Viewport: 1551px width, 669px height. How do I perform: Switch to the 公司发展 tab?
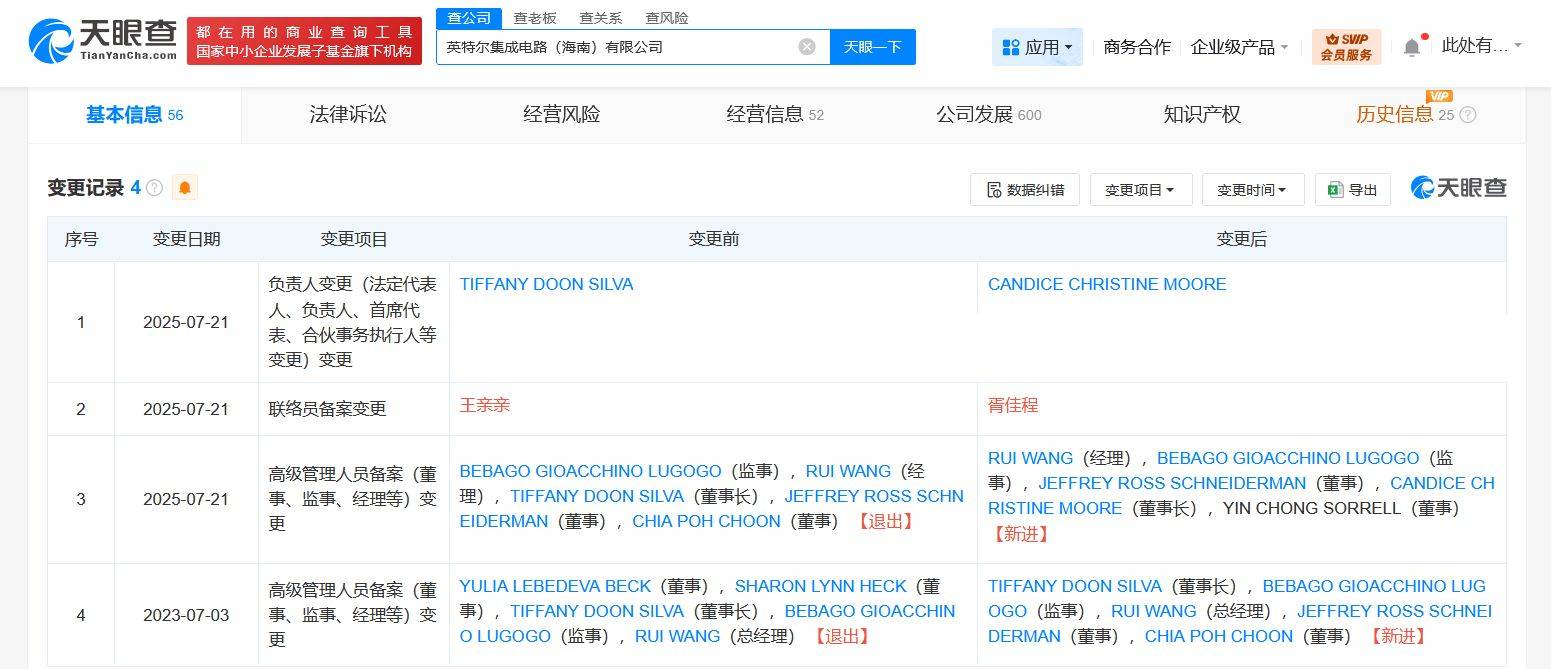(988, 115)
